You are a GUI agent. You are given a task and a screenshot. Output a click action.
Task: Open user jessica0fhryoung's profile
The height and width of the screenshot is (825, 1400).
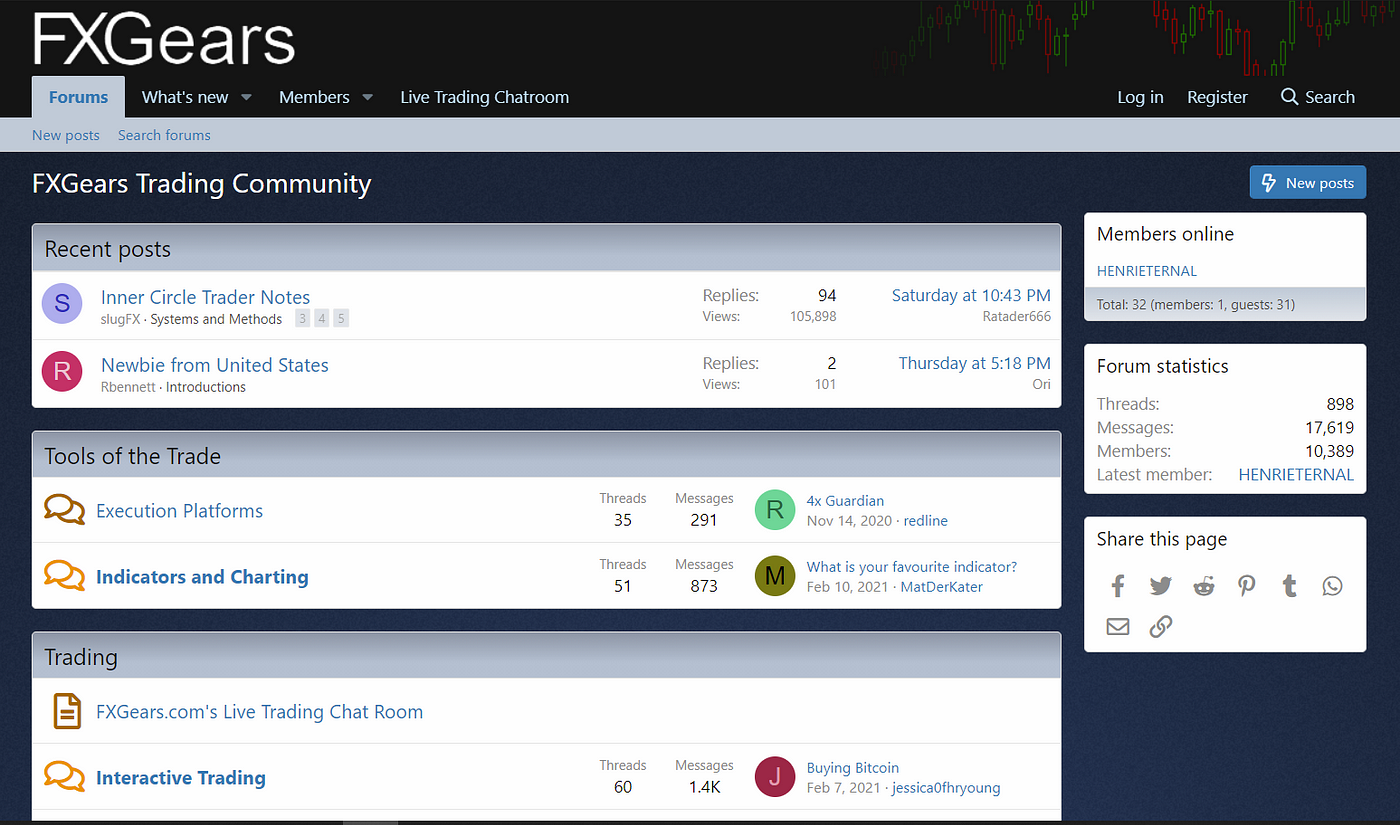tap(946, 788)
